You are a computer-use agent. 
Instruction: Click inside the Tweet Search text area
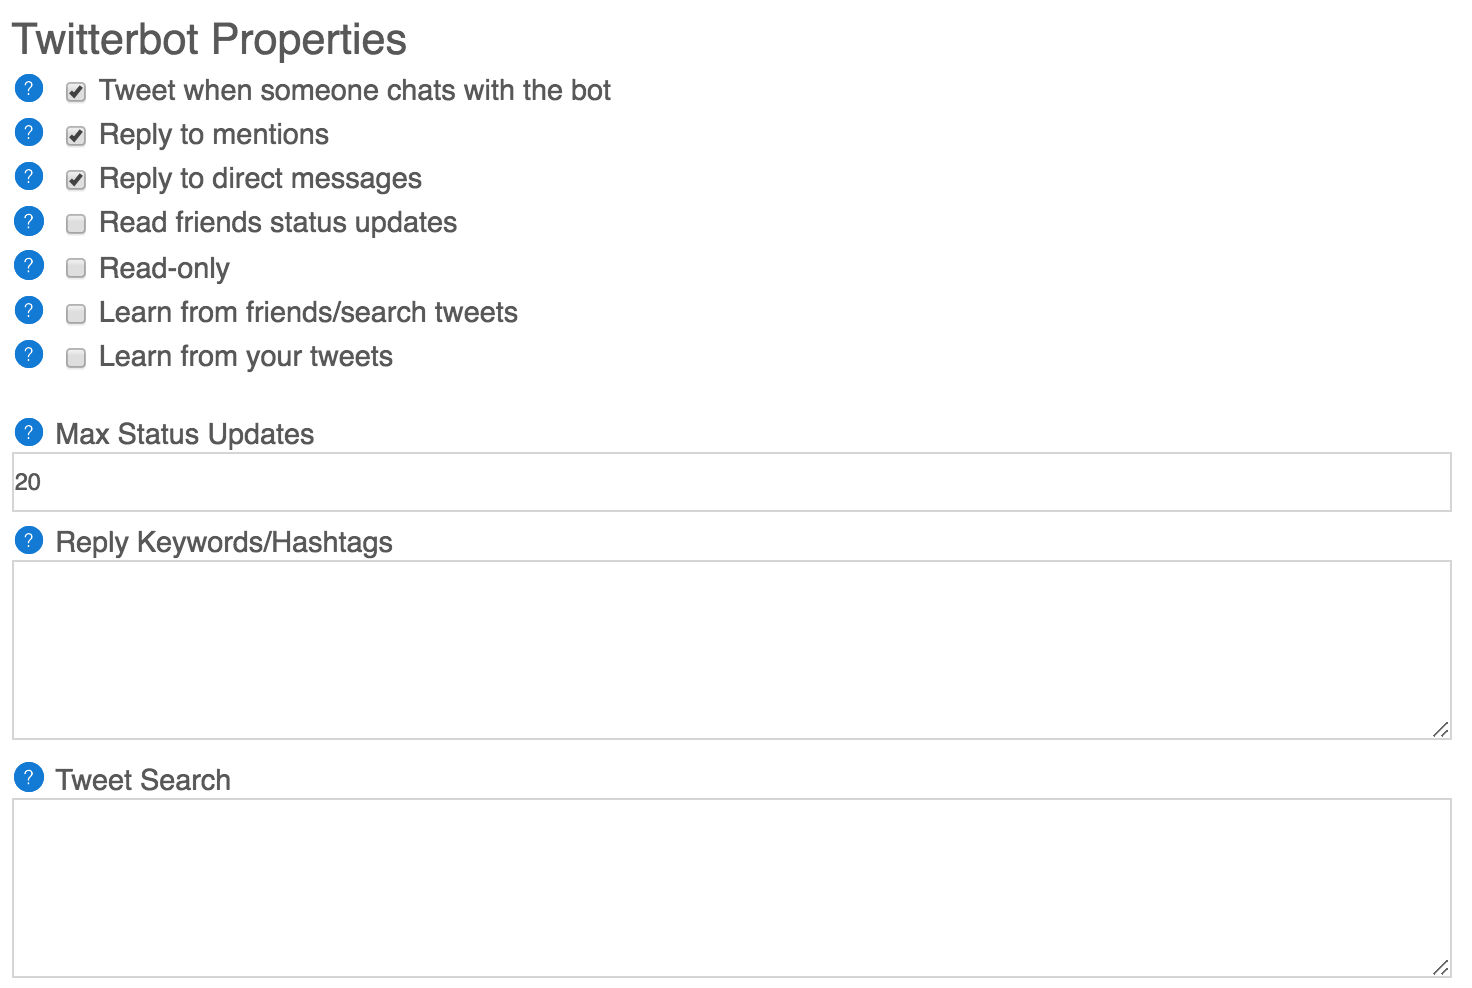pyautogui.click(x=732, y=888)
